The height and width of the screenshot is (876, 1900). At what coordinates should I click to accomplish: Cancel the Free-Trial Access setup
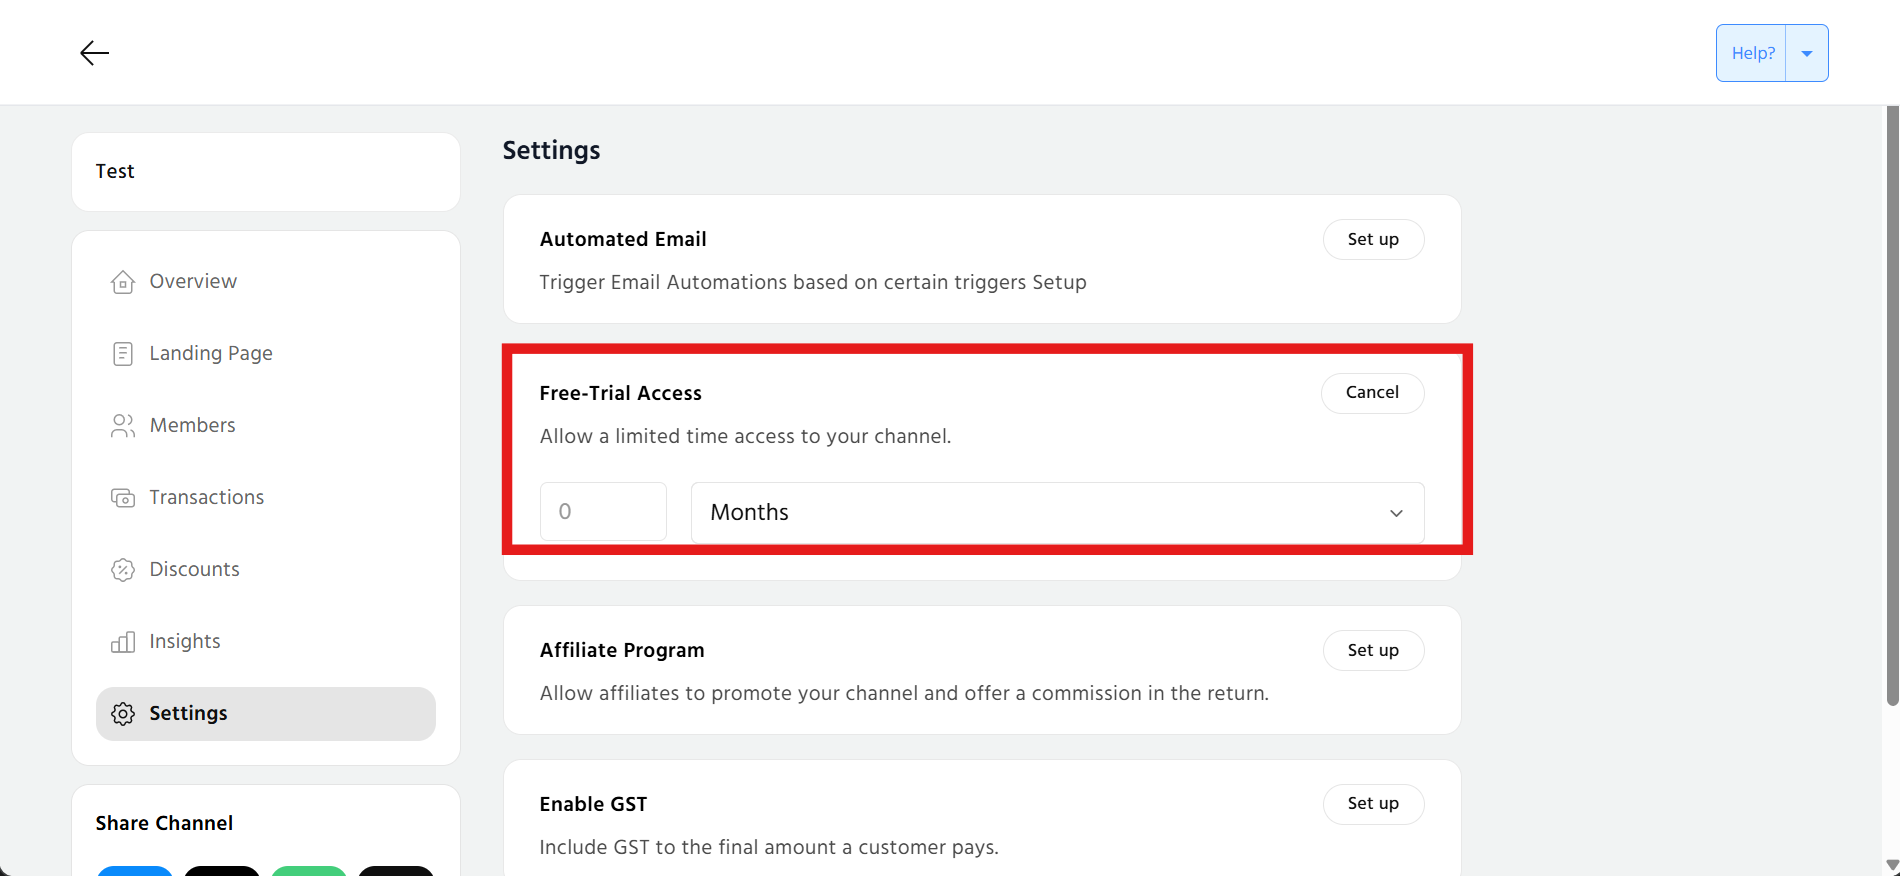point(1371,393)
